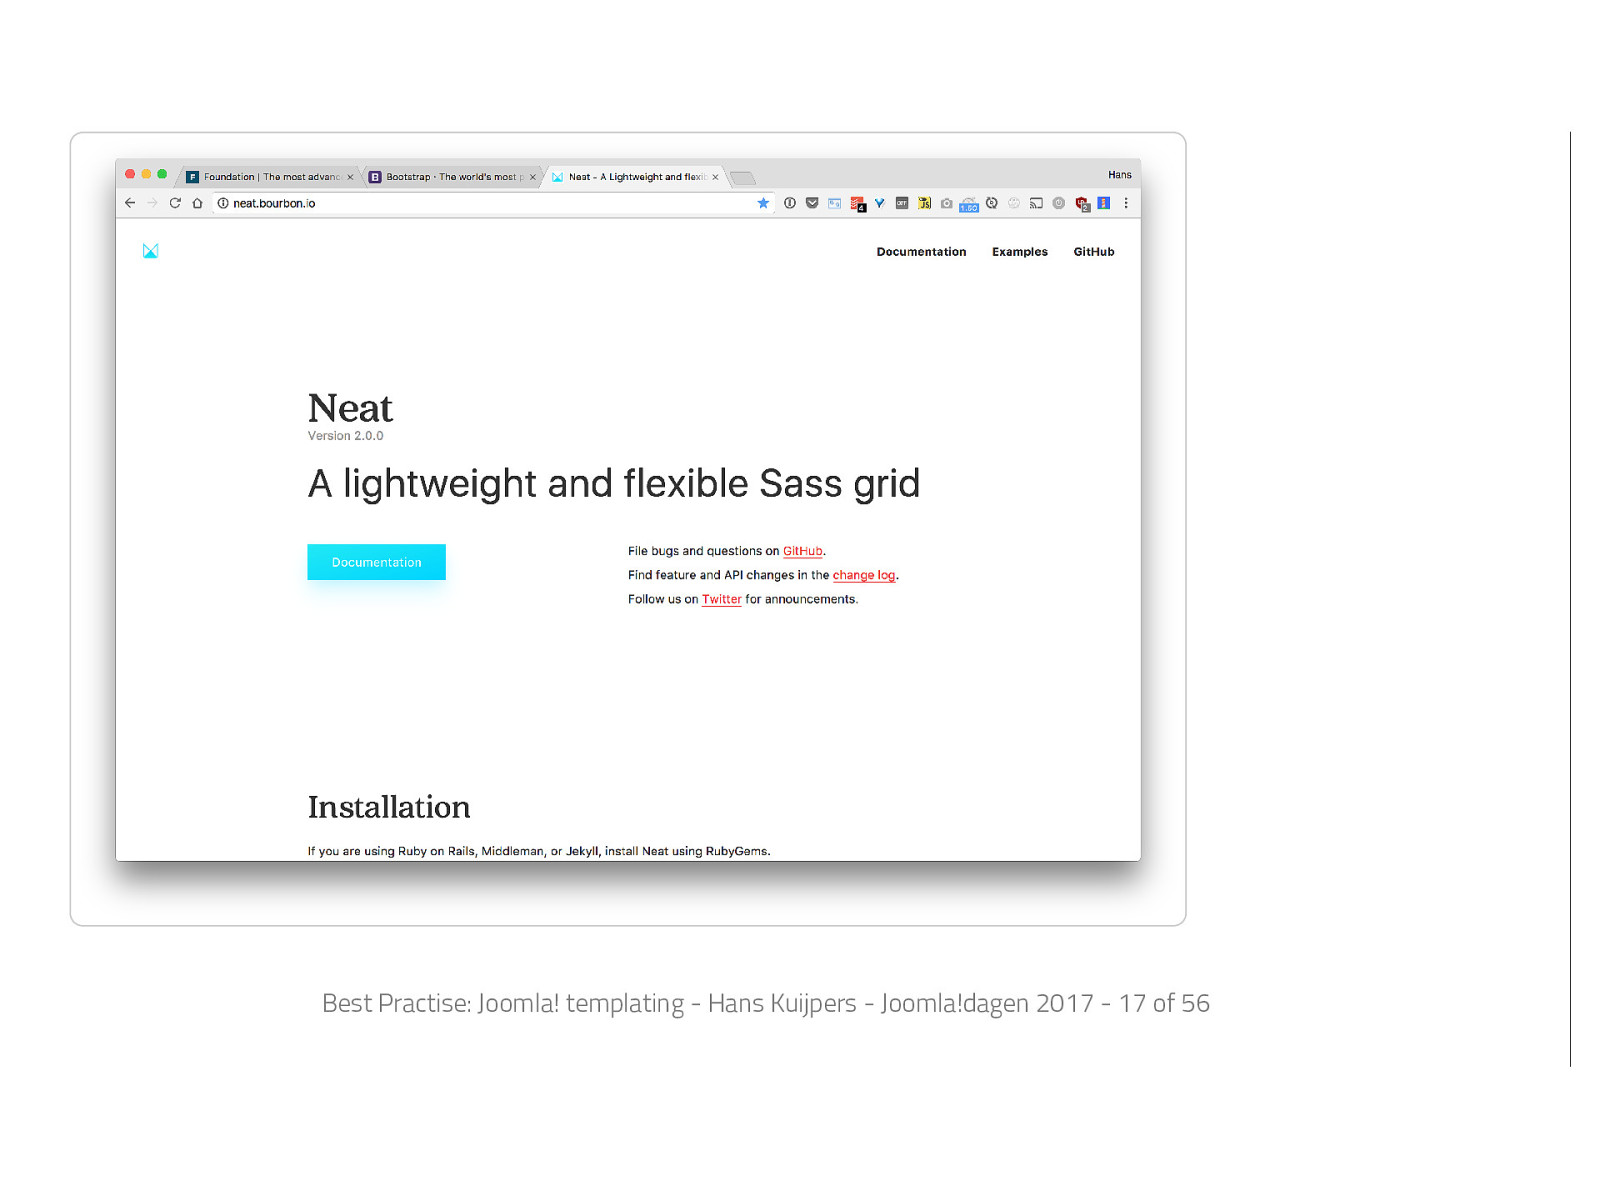Click 'A lightweight and flexible Sass grid' headline

click(613, 484)
